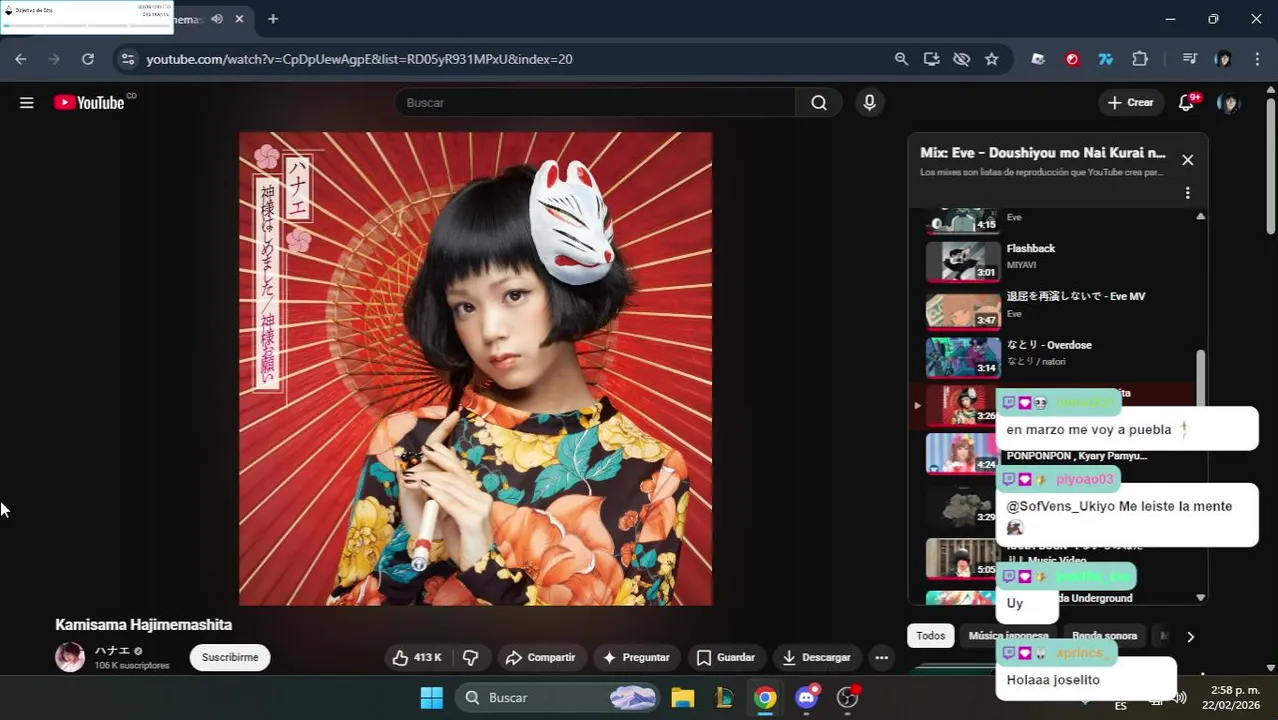This screenshot has height=720, width=1278.
Task: Open the YouTube hamburger guide menu
Action: 27,102
